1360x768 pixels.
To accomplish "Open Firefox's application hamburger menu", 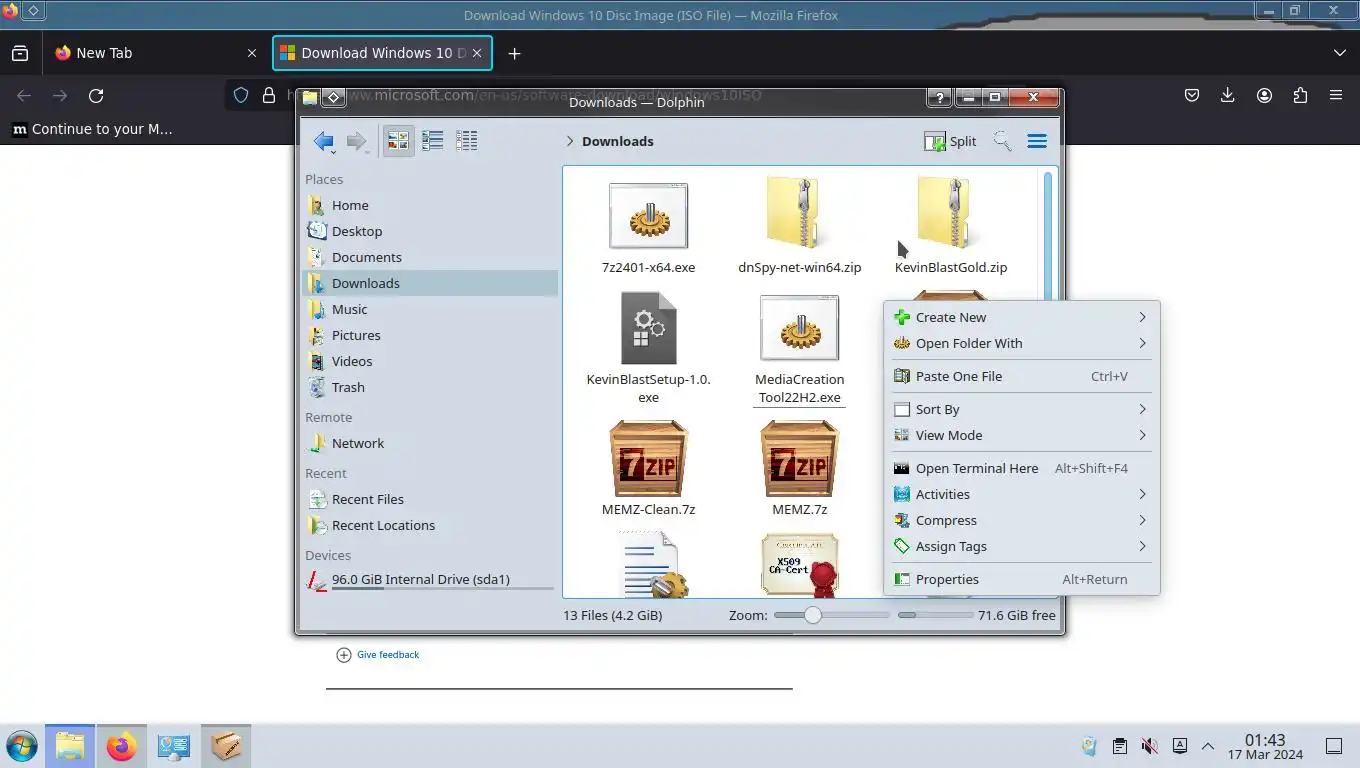I will [1336, 95].
